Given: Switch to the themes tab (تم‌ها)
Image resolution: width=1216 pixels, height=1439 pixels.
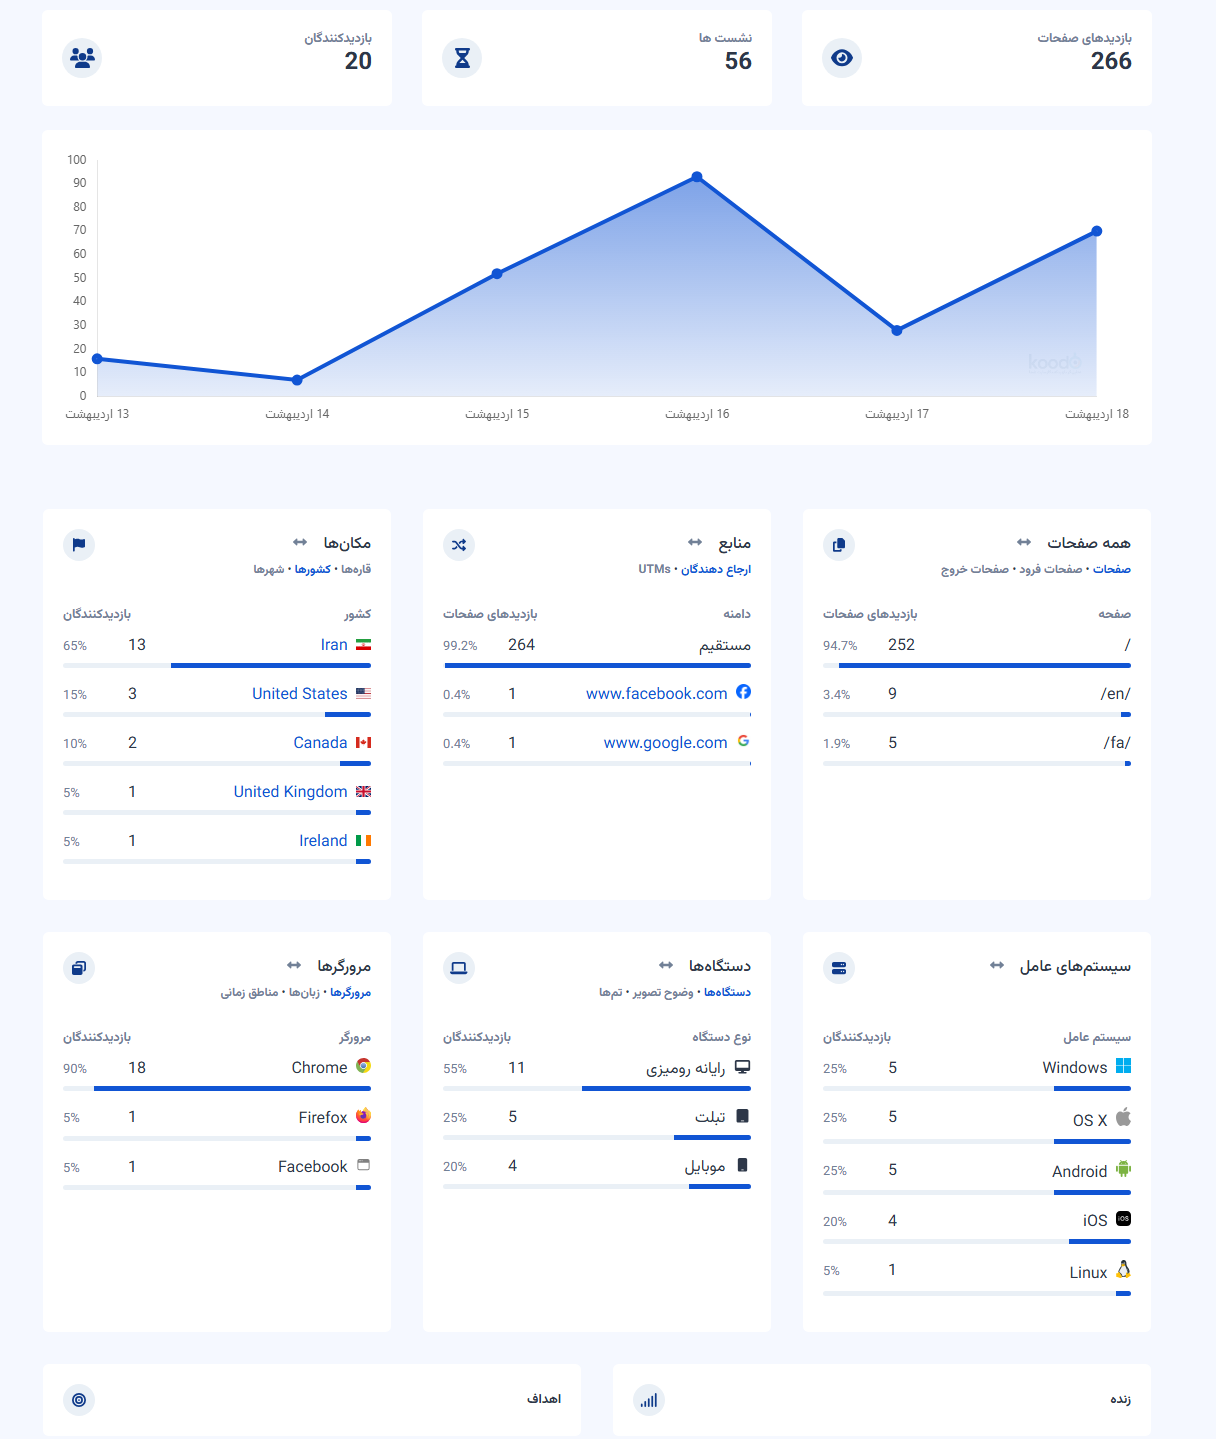Looking at the screenshot, I should click(x=610, y=992).
